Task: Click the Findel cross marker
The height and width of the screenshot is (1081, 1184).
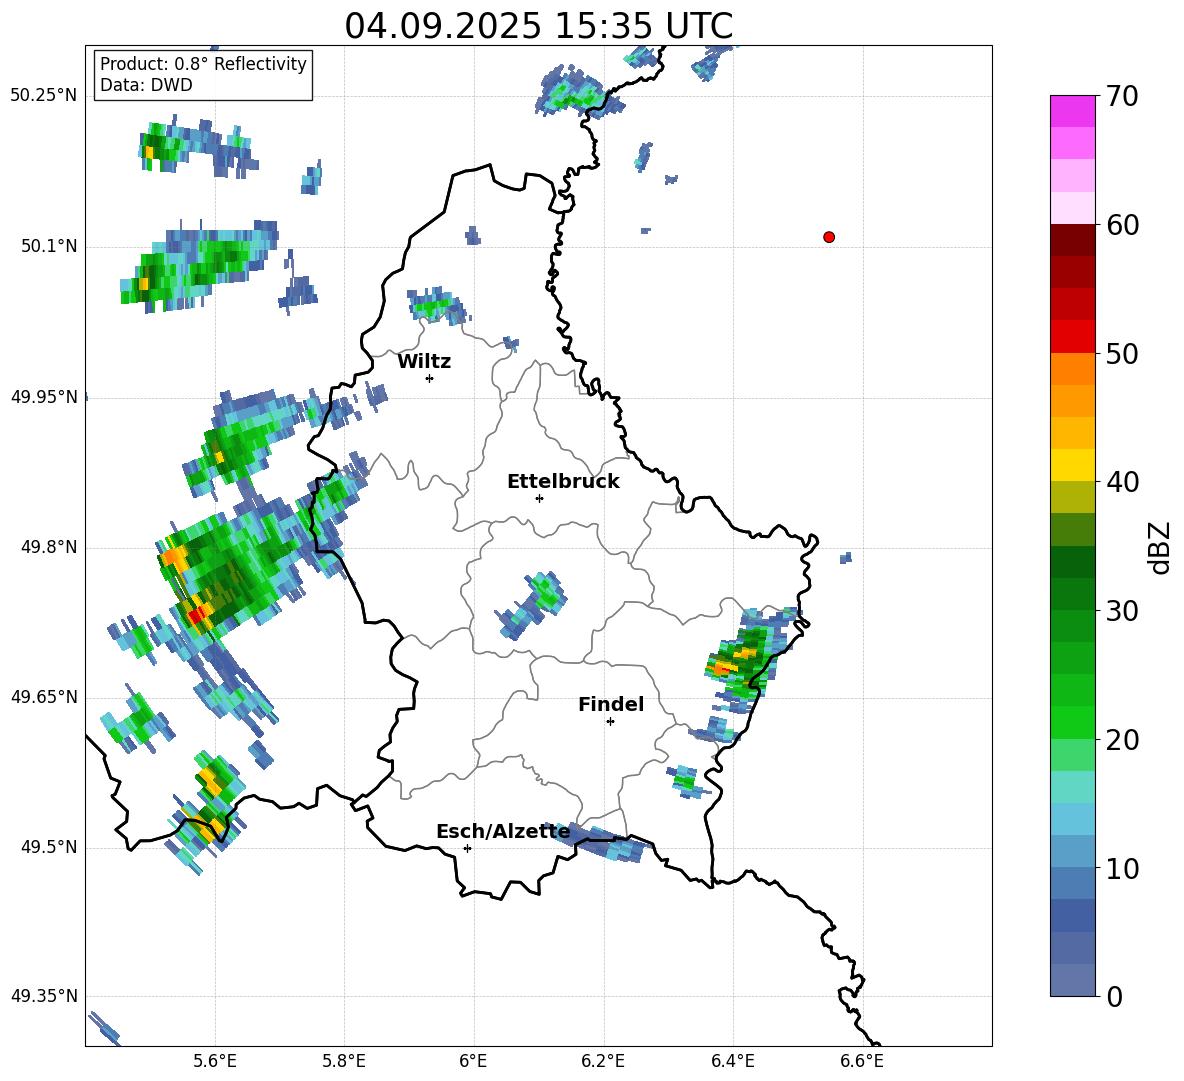Action: point(610,722)
